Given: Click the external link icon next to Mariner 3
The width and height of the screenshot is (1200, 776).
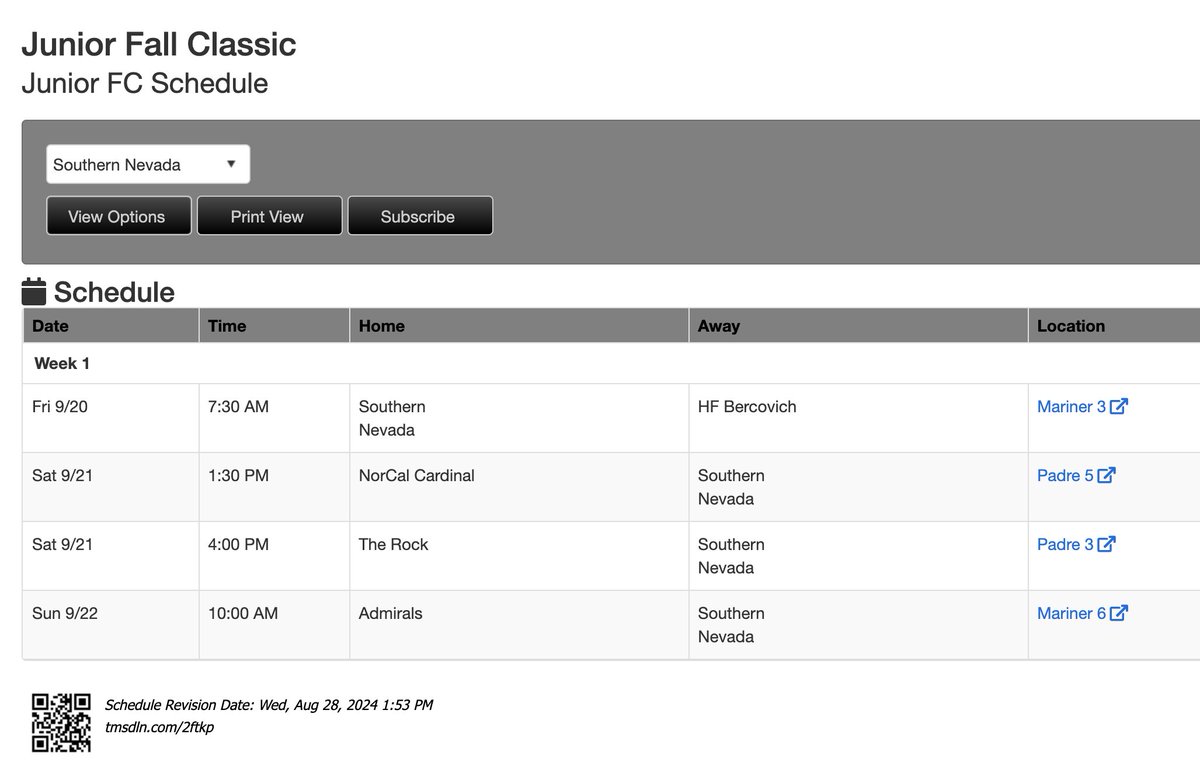Looking at the screenshot, I should pos(1119,406).
